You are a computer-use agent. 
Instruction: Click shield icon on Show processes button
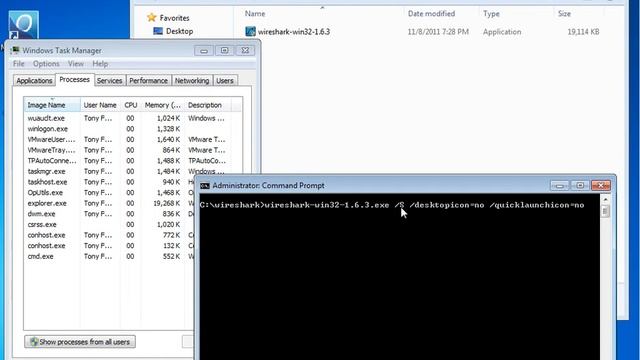coord(34,342)
